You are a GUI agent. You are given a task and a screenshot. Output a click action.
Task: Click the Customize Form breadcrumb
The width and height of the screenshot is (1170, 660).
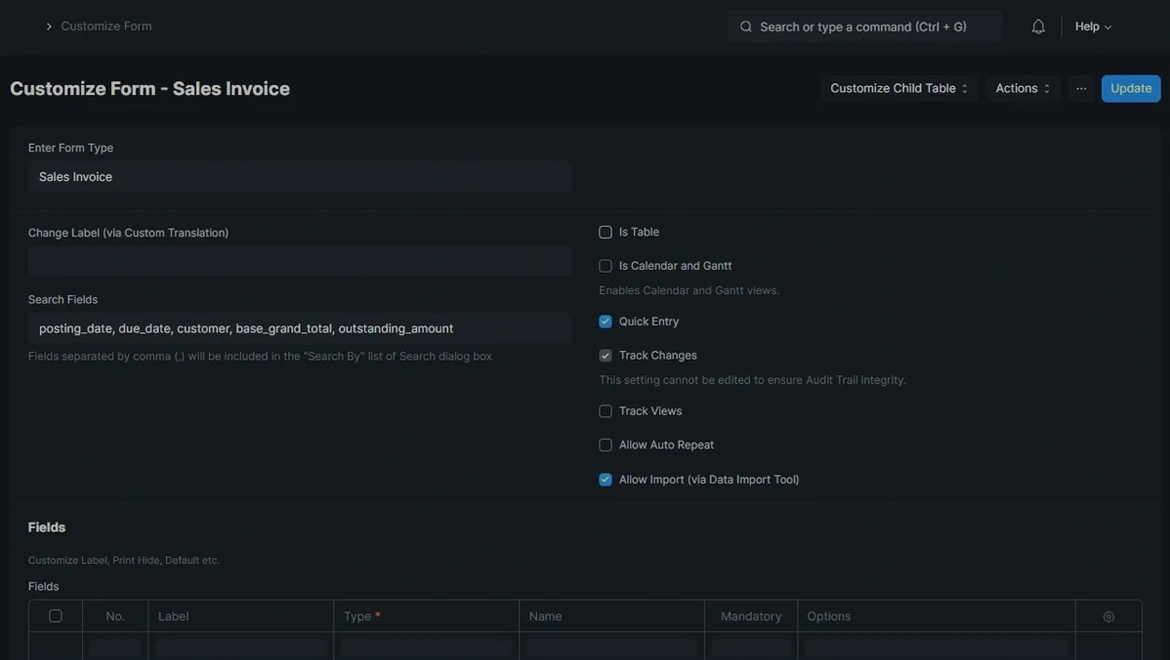click(x=106, y=26)
